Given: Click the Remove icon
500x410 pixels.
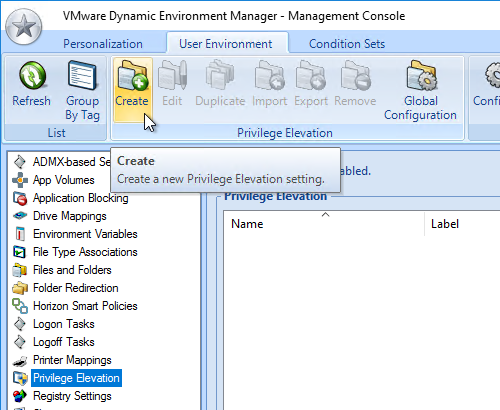Looking at the screenshot, I should coord(355,75).
